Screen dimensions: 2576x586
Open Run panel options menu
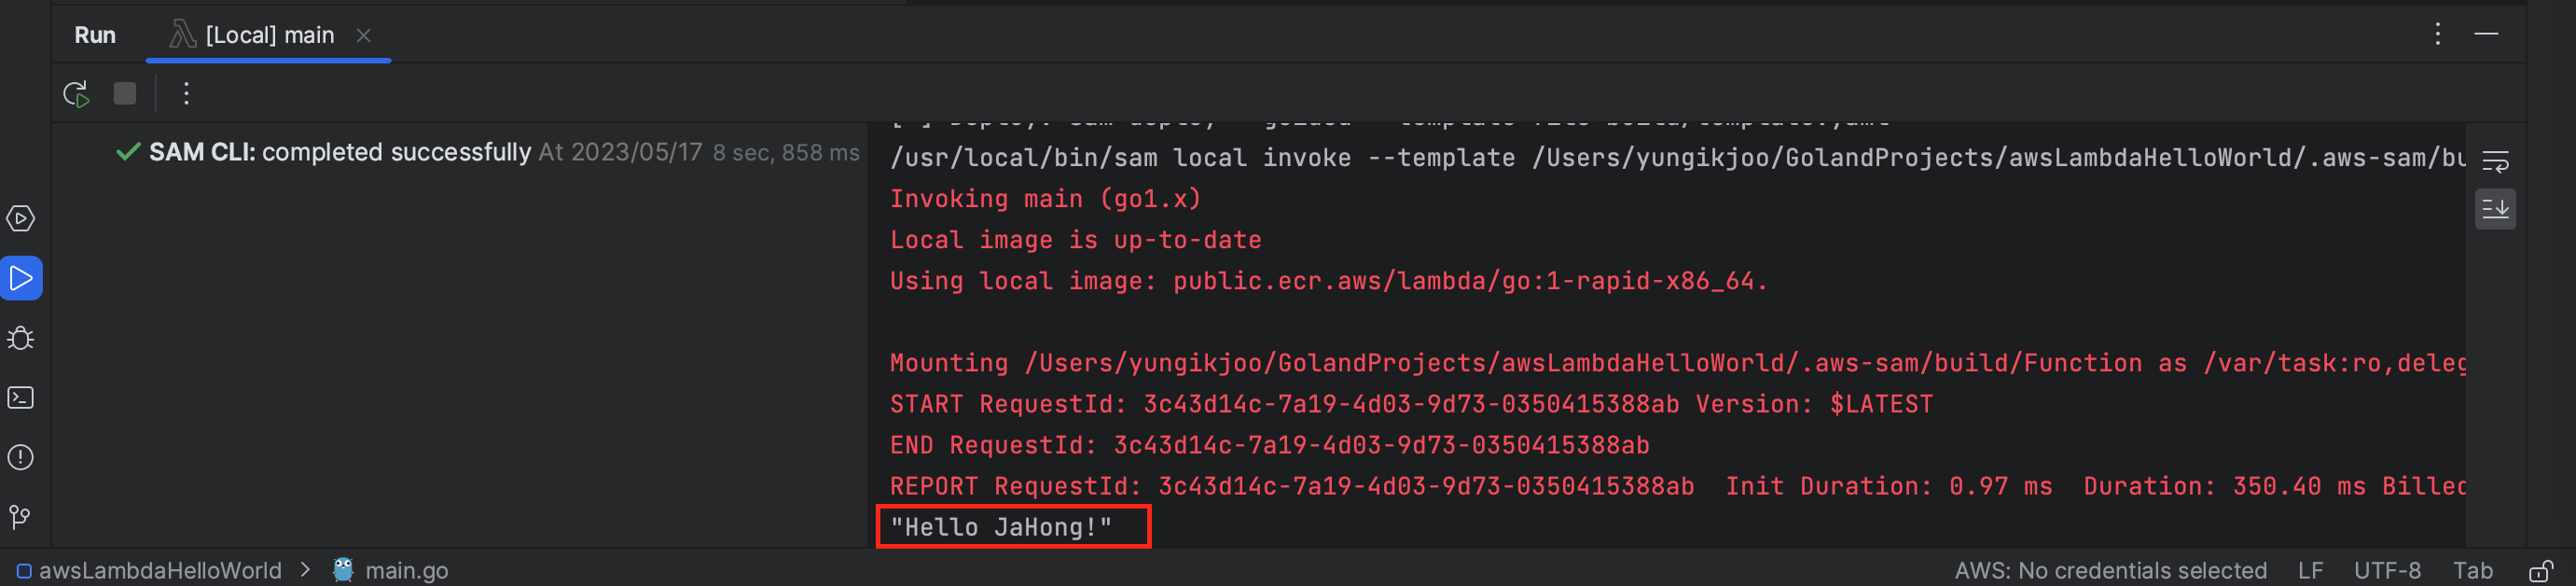(2438, 34)
